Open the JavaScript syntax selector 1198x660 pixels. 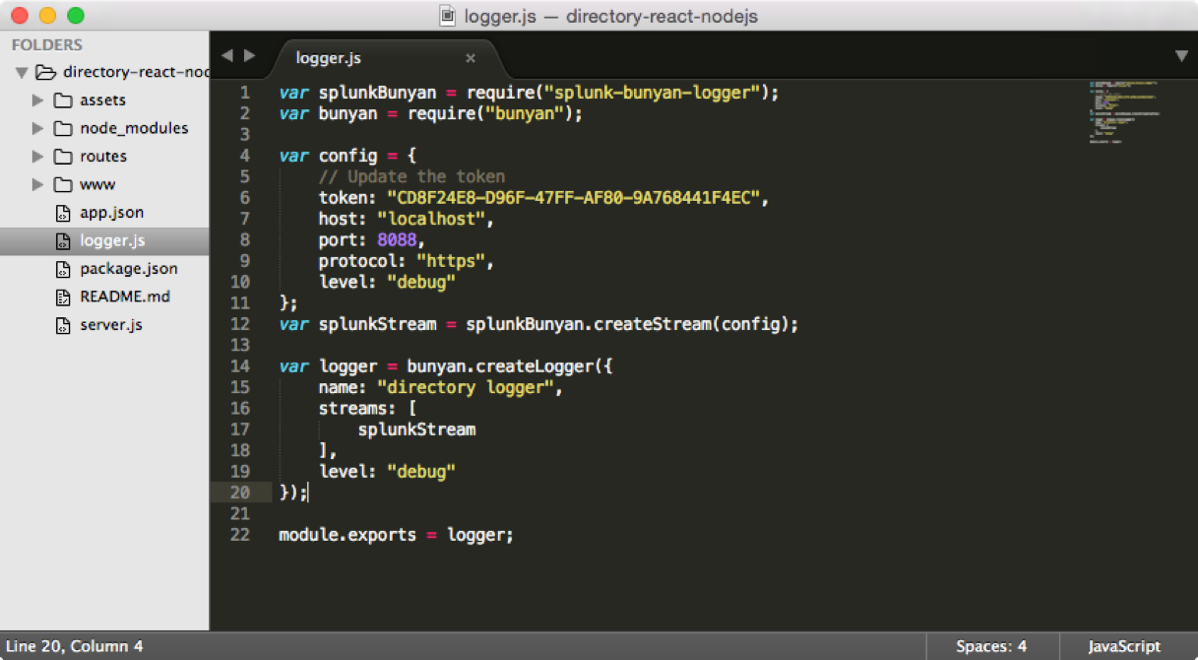click(1124, 646)
